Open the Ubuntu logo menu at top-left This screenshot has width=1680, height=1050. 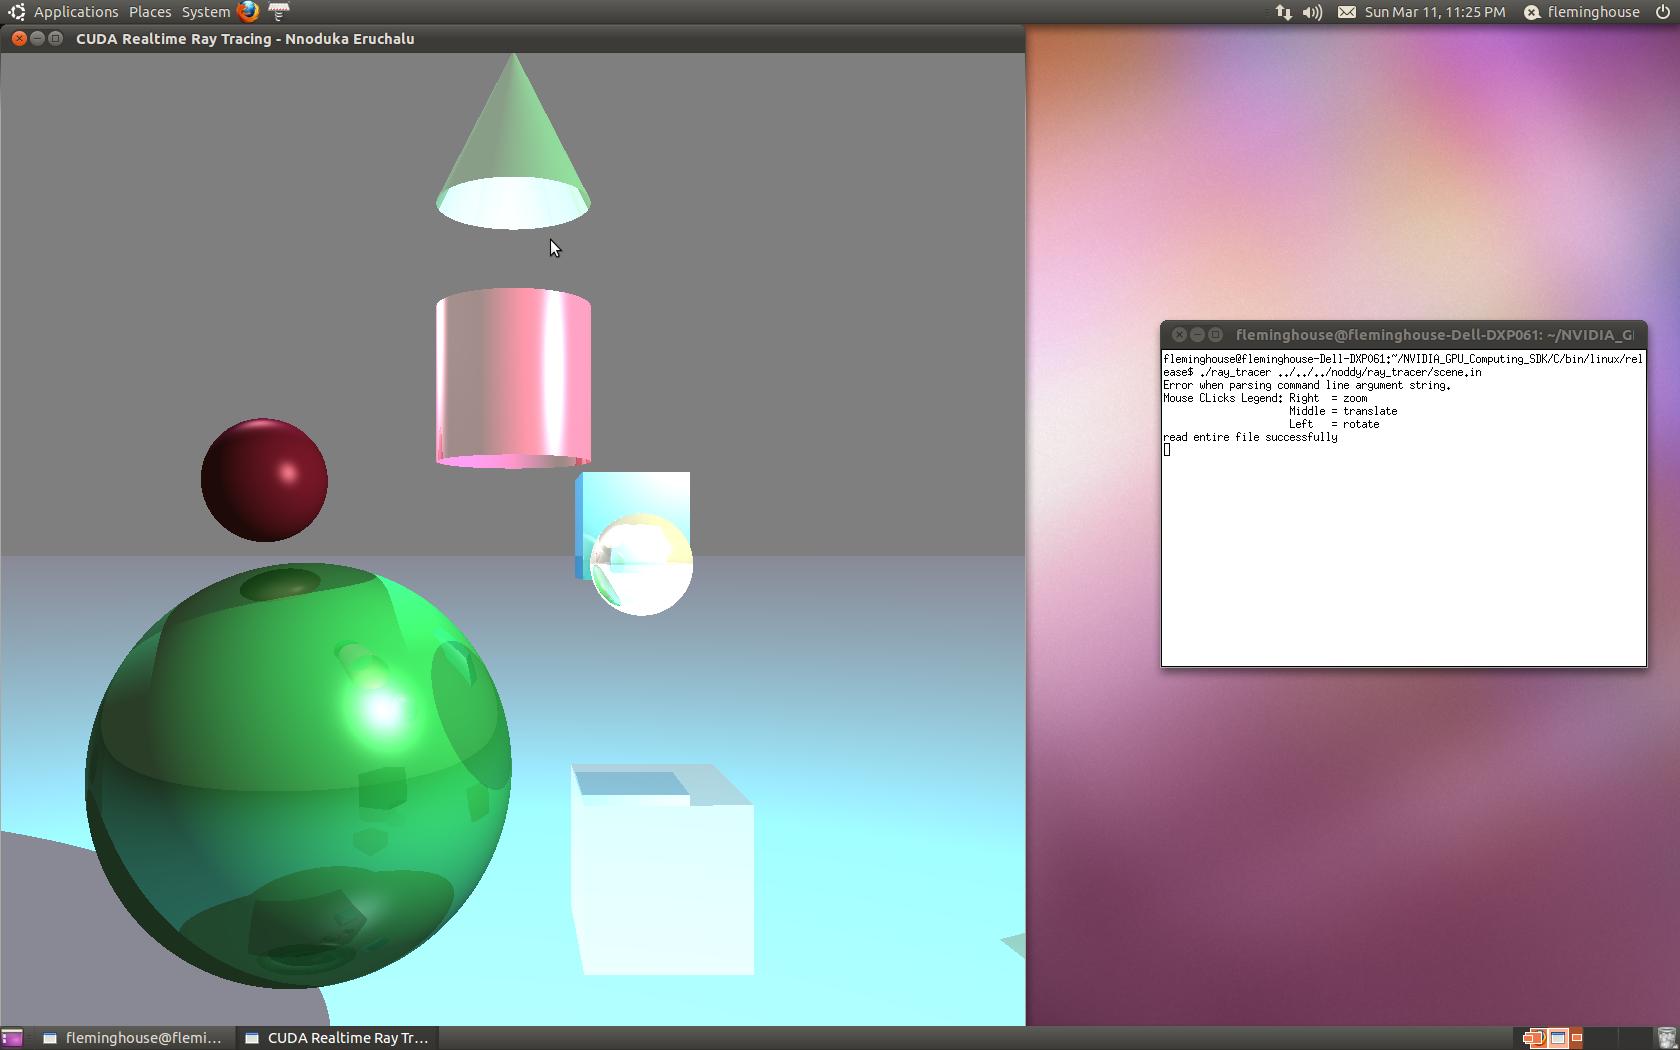pos(15,11)
